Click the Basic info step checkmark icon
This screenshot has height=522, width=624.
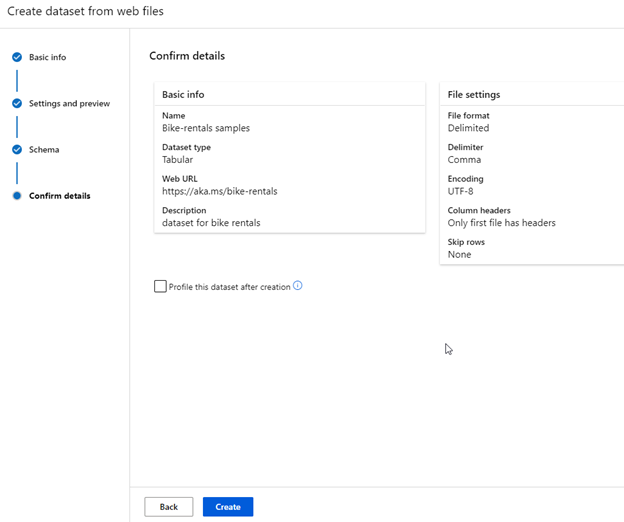point(17,58)
